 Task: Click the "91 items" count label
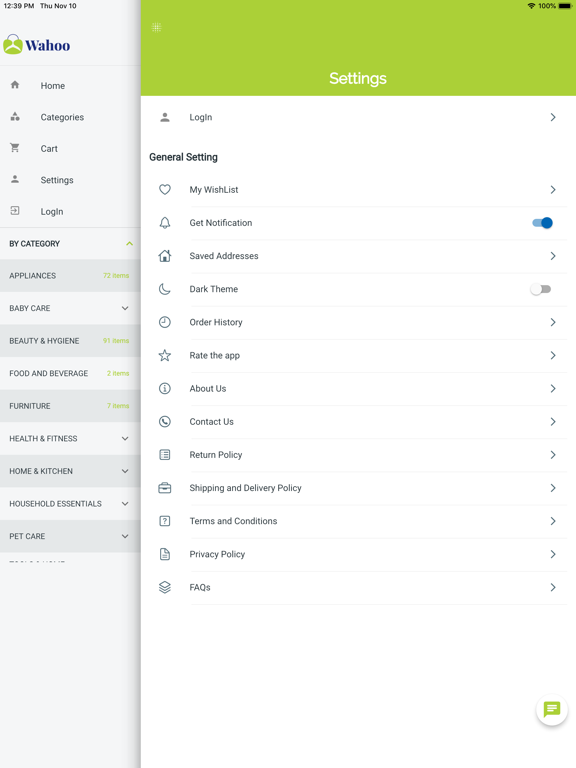pos(116,341)
